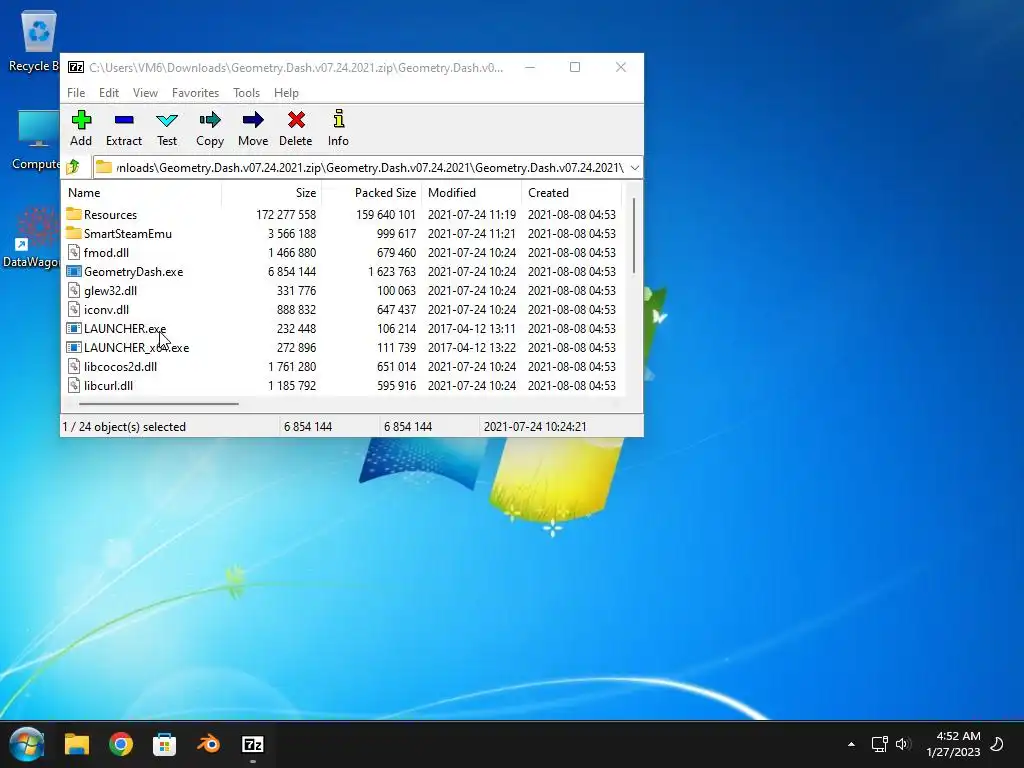The image size is (1024, 768).
Task: Click LAUNCHER.exe modified date 2017-04-12 13:11
Action: pos(472,328)
